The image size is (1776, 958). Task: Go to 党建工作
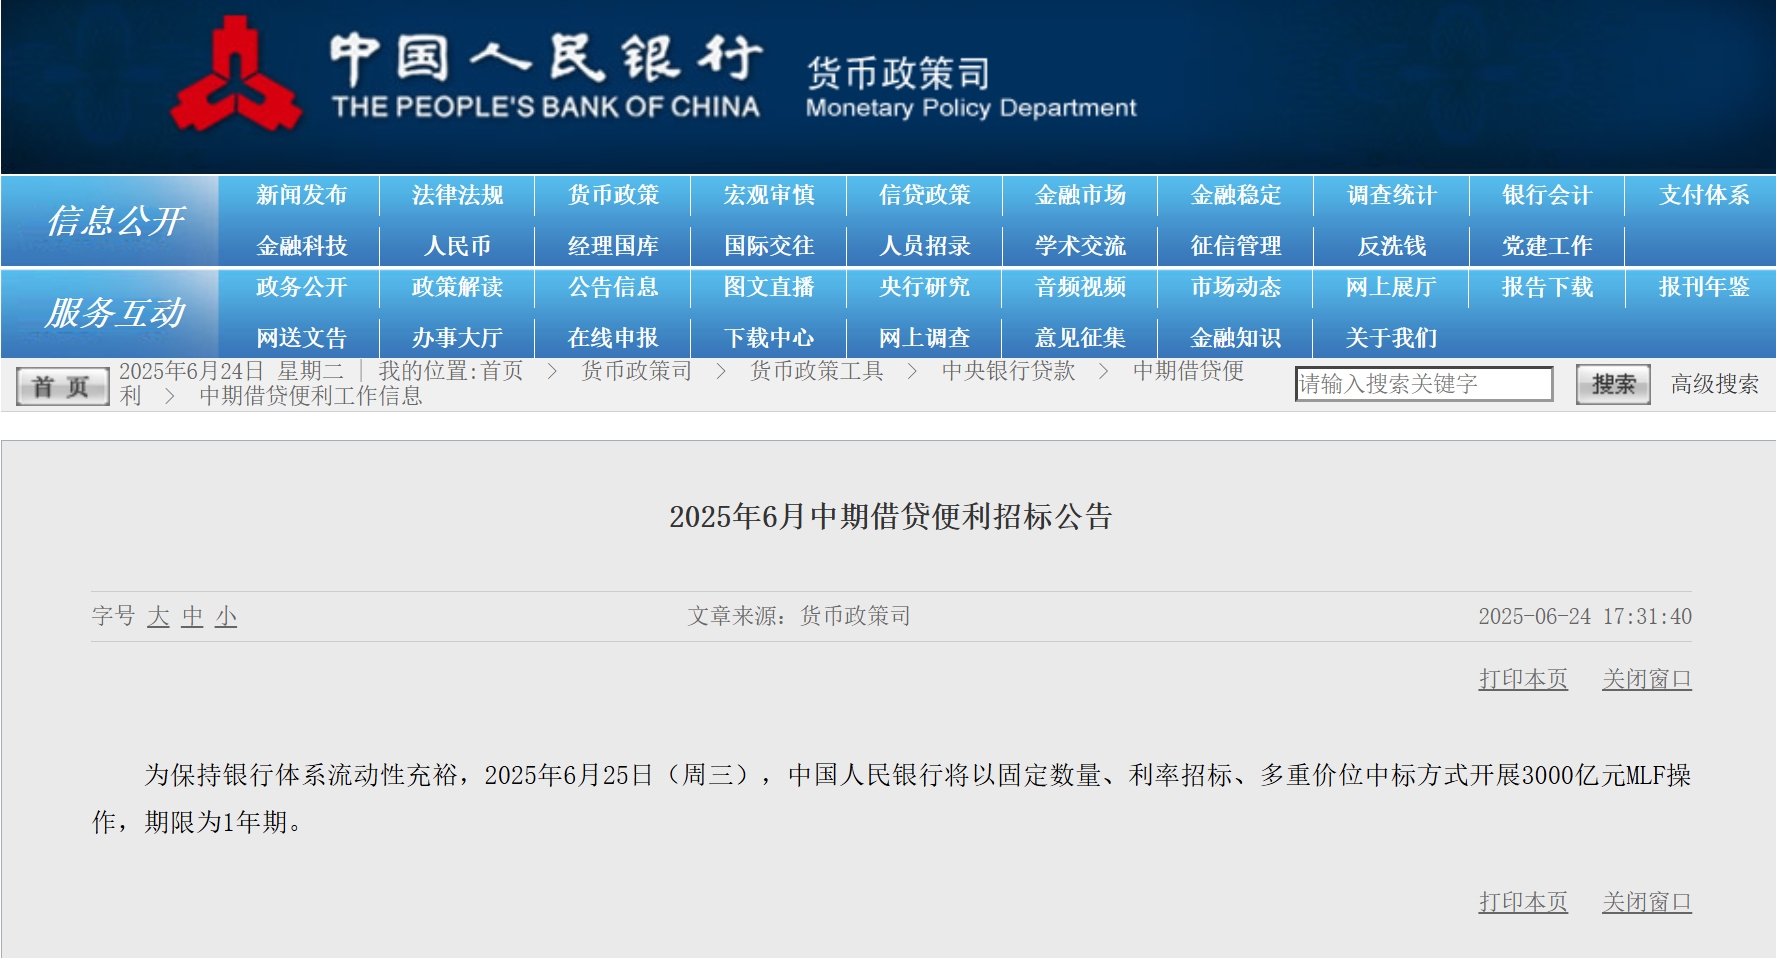coord(1547,246)
